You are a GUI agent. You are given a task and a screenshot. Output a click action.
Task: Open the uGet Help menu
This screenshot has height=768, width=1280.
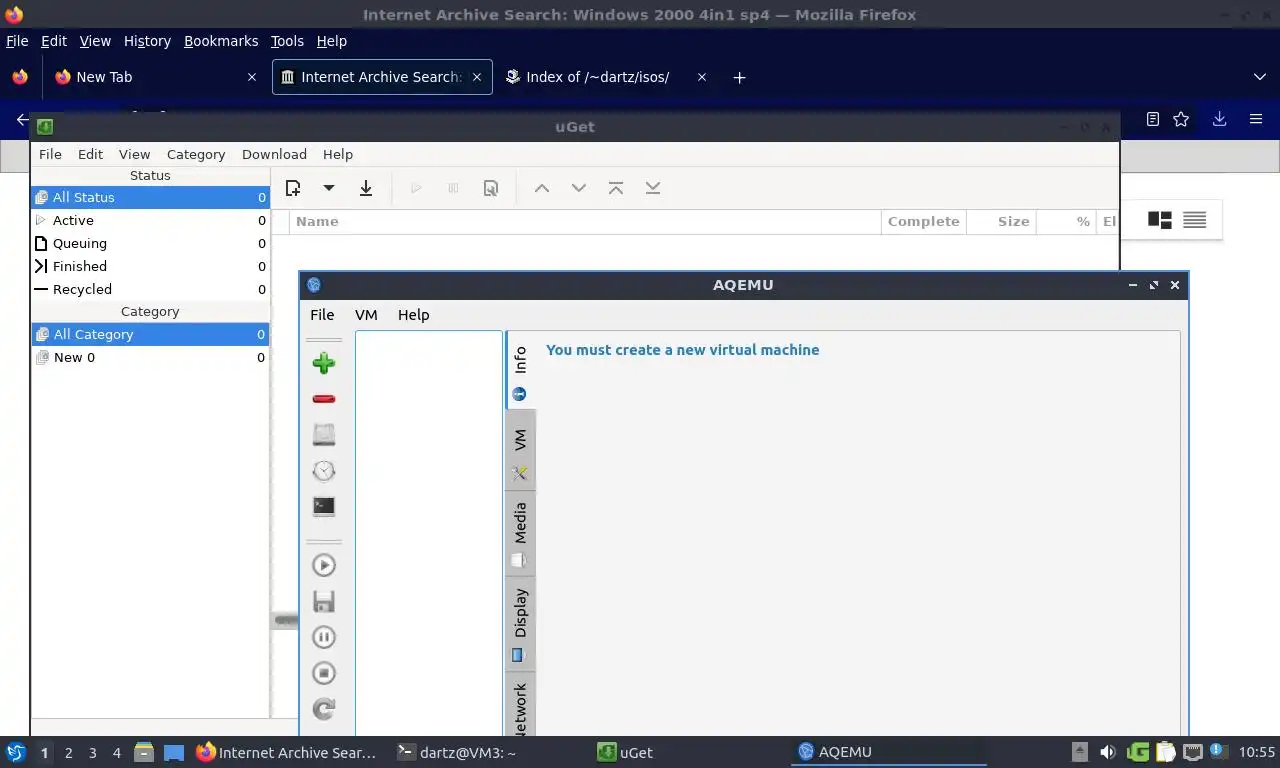[x=338, y=154]
